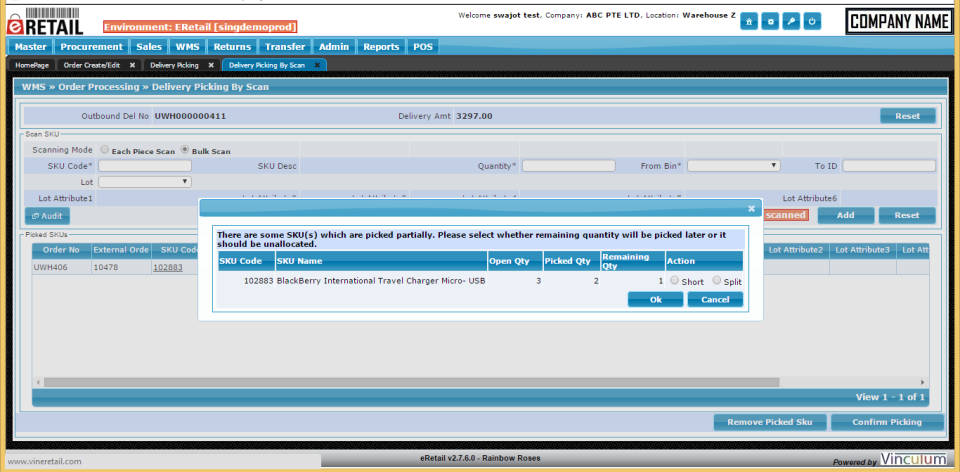Expand the Lot dropdown
This screenshot has width=960, height=472.
(145, 182)
